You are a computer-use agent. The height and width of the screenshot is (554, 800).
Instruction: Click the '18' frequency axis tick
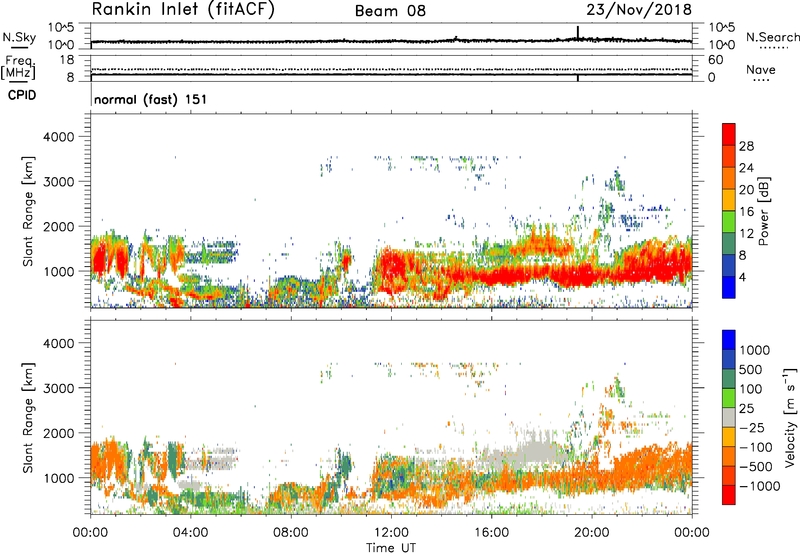(67, 60)
